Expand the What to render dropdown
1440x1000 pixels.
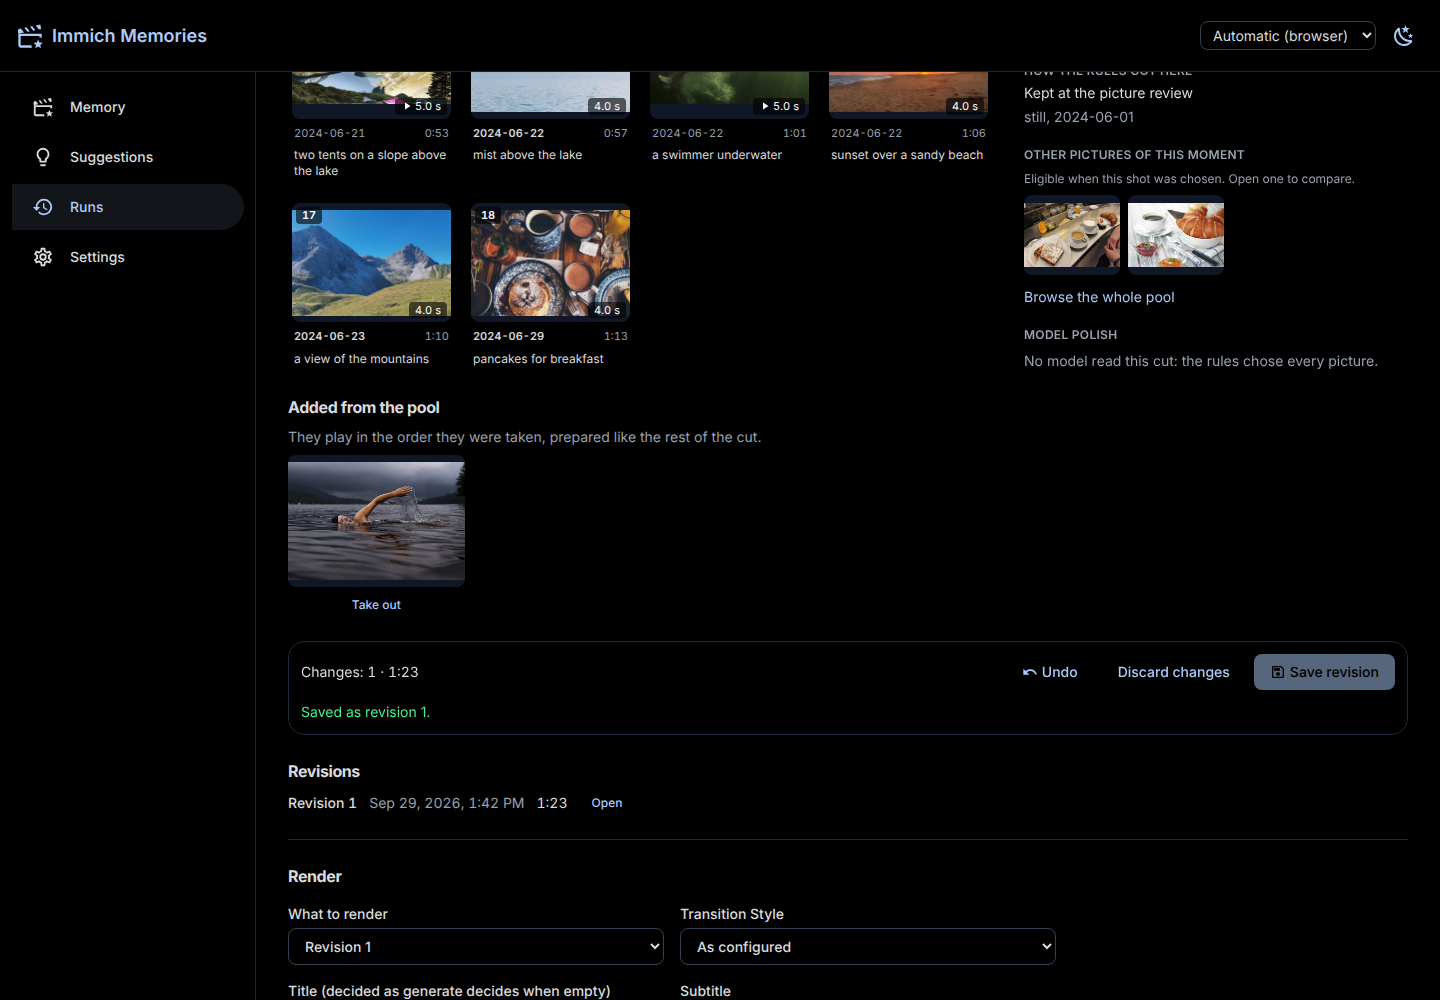point(476,947)
